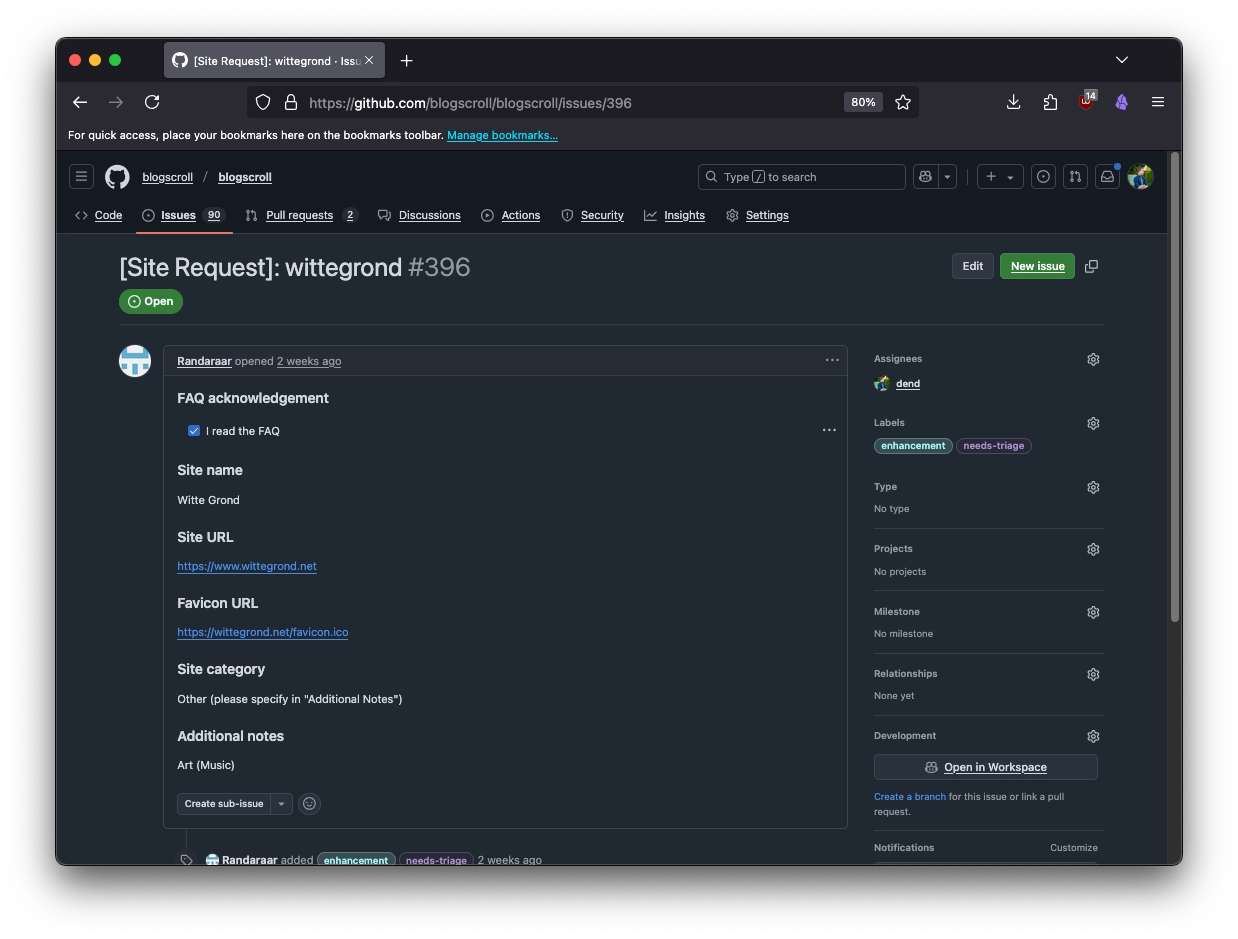Viewport: 1238px width, 939px height.
Task: Edit Labels via gear icon
Action: 1093,423
